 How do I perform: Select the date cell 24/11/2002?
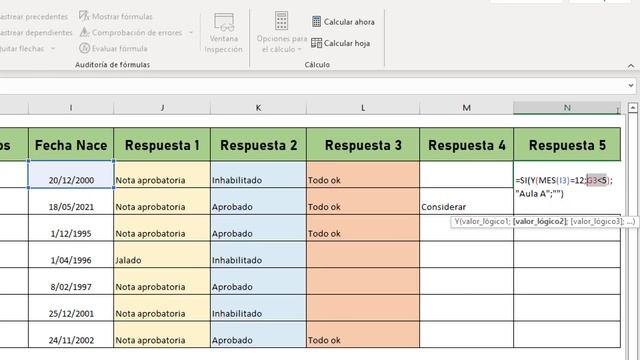pos(71,334)
